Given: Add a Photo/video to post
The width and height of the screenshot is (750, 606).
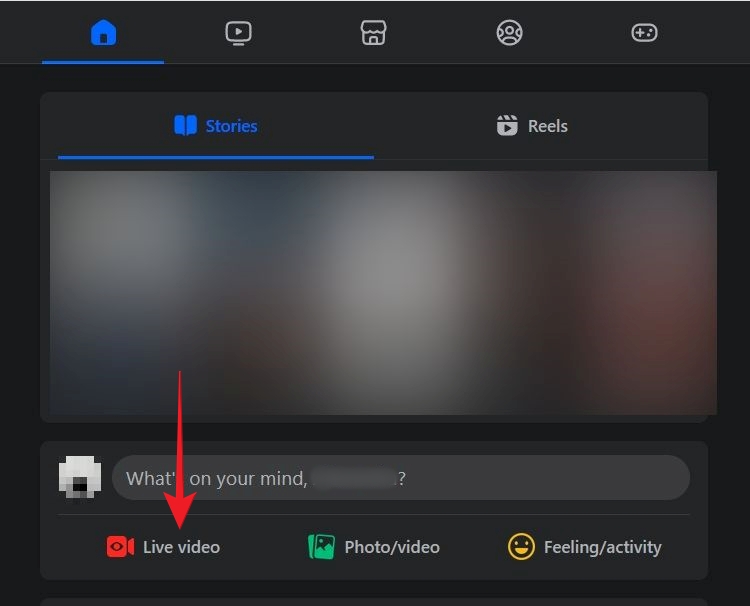Looking at the screenshot, I should click(x=374, y=547).
